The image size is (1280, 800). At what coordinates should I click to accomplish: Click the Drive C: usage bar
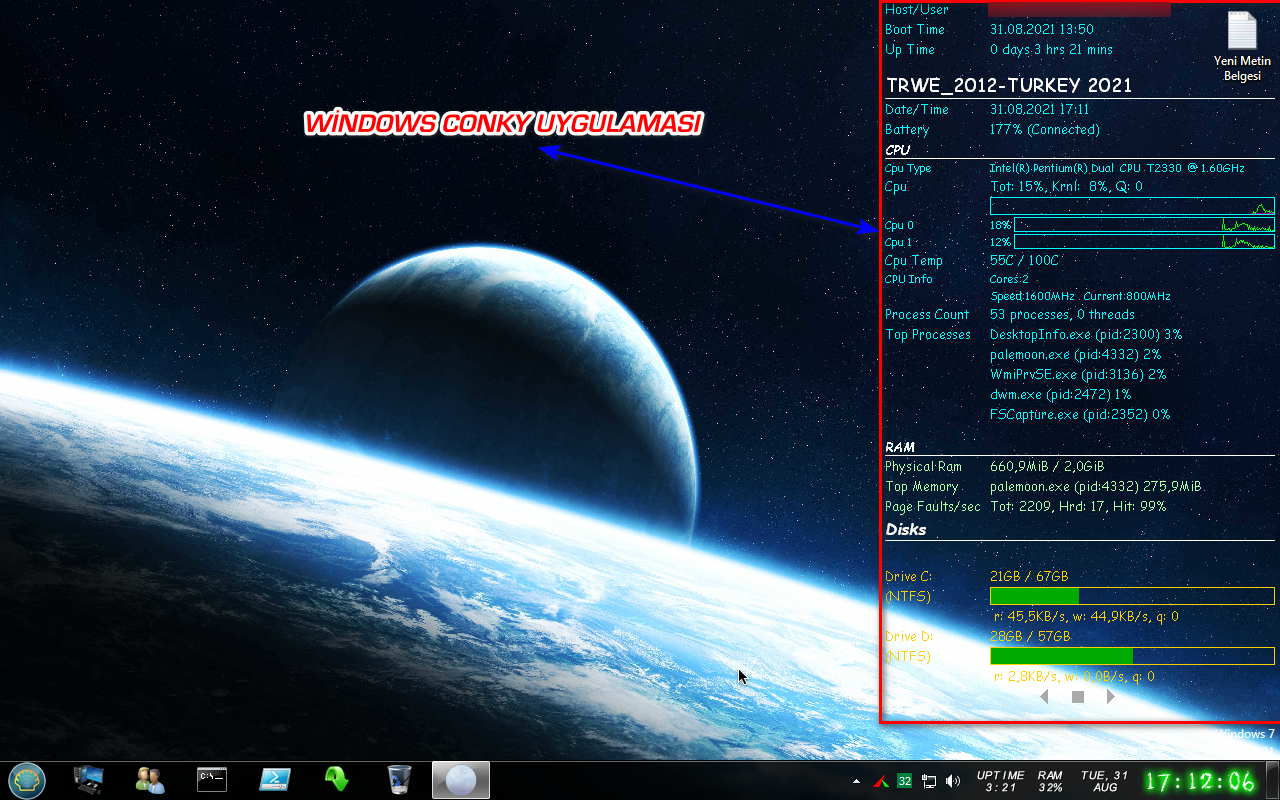1132,596
